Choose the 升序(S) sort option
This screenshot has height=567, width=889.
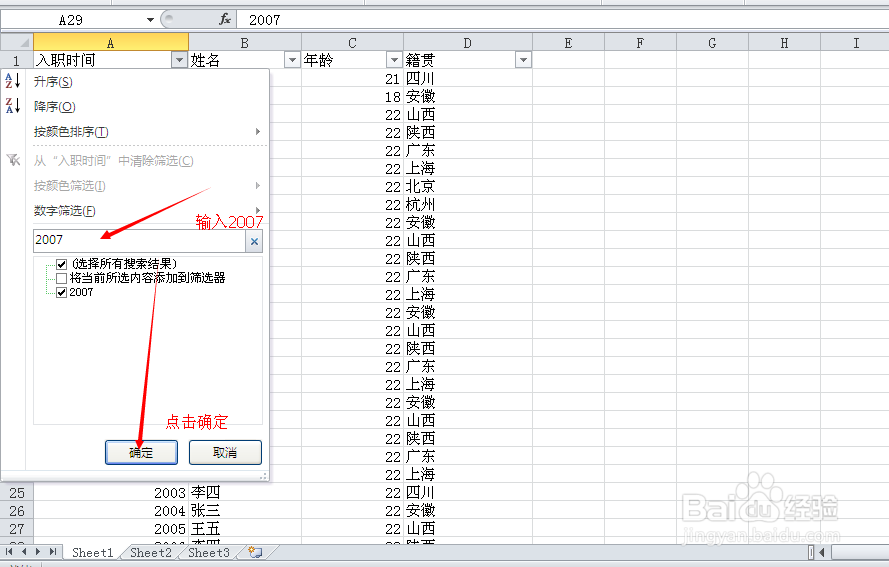click(x=53, y=82)
